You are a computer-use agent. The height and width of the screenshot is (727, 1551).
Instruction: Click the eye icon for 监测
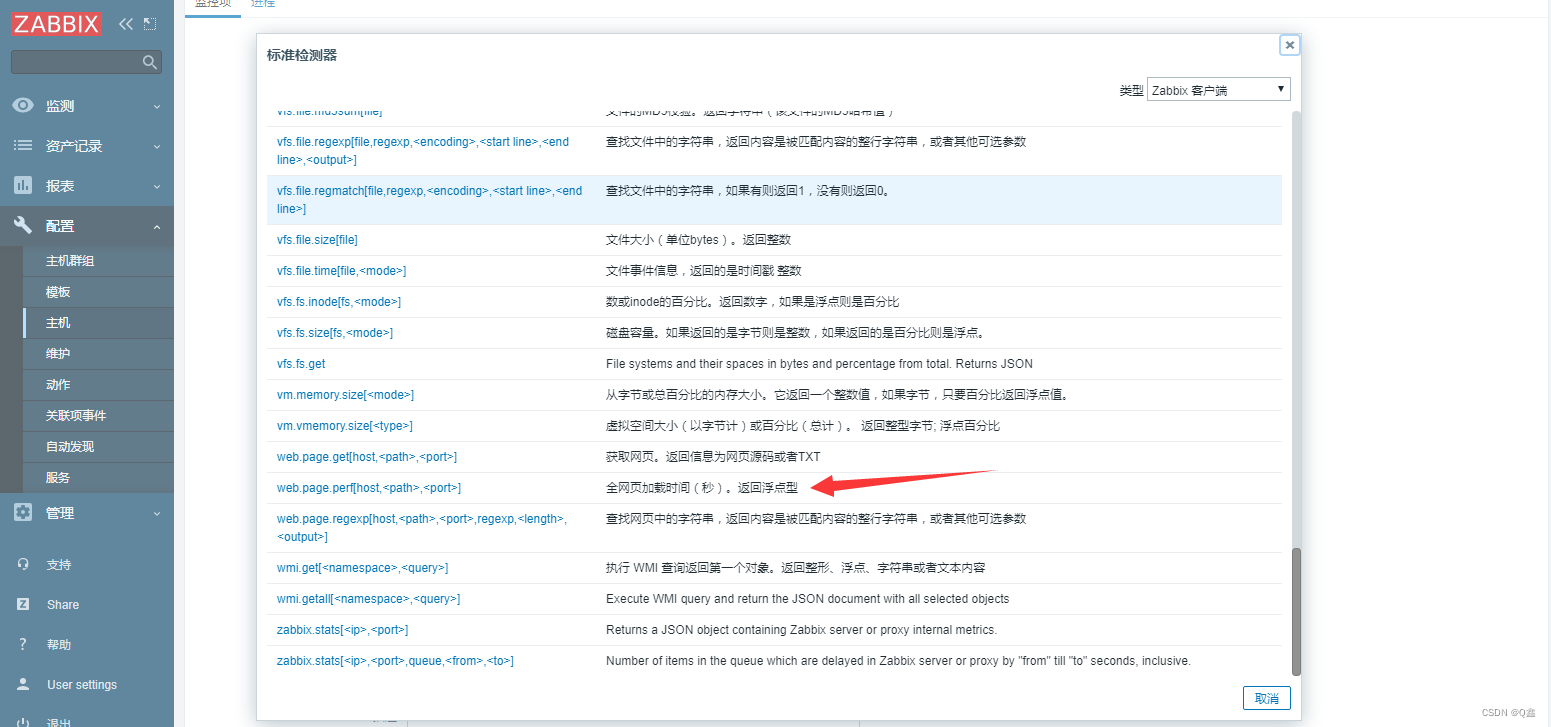(23, 106)
